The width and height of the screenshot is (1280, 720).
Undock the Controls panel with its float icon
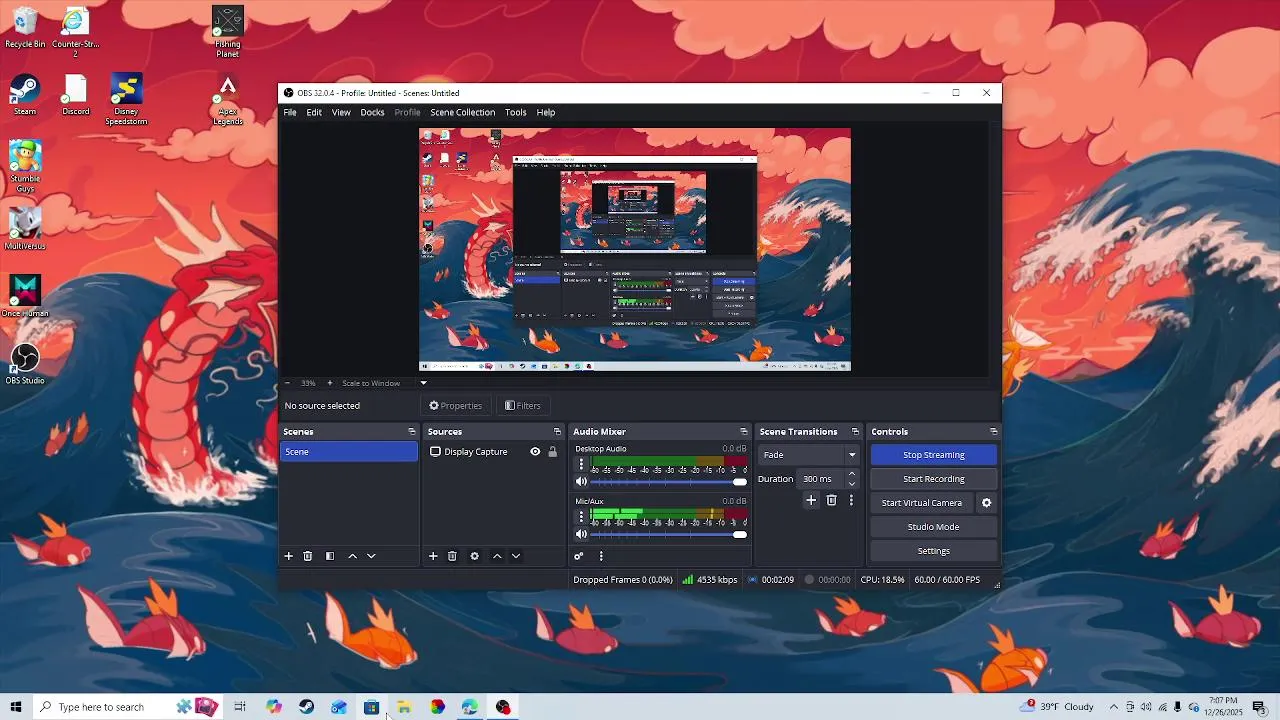(x=993, y=432)
